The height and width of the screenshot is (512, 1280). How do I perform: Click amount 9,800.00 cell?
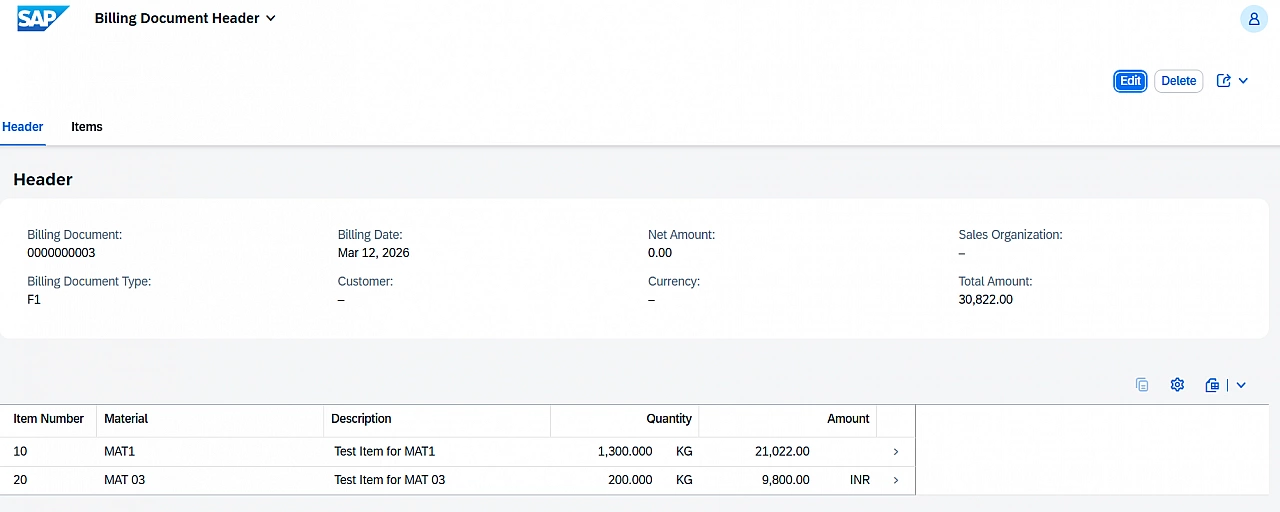click(x=785, y=480)
